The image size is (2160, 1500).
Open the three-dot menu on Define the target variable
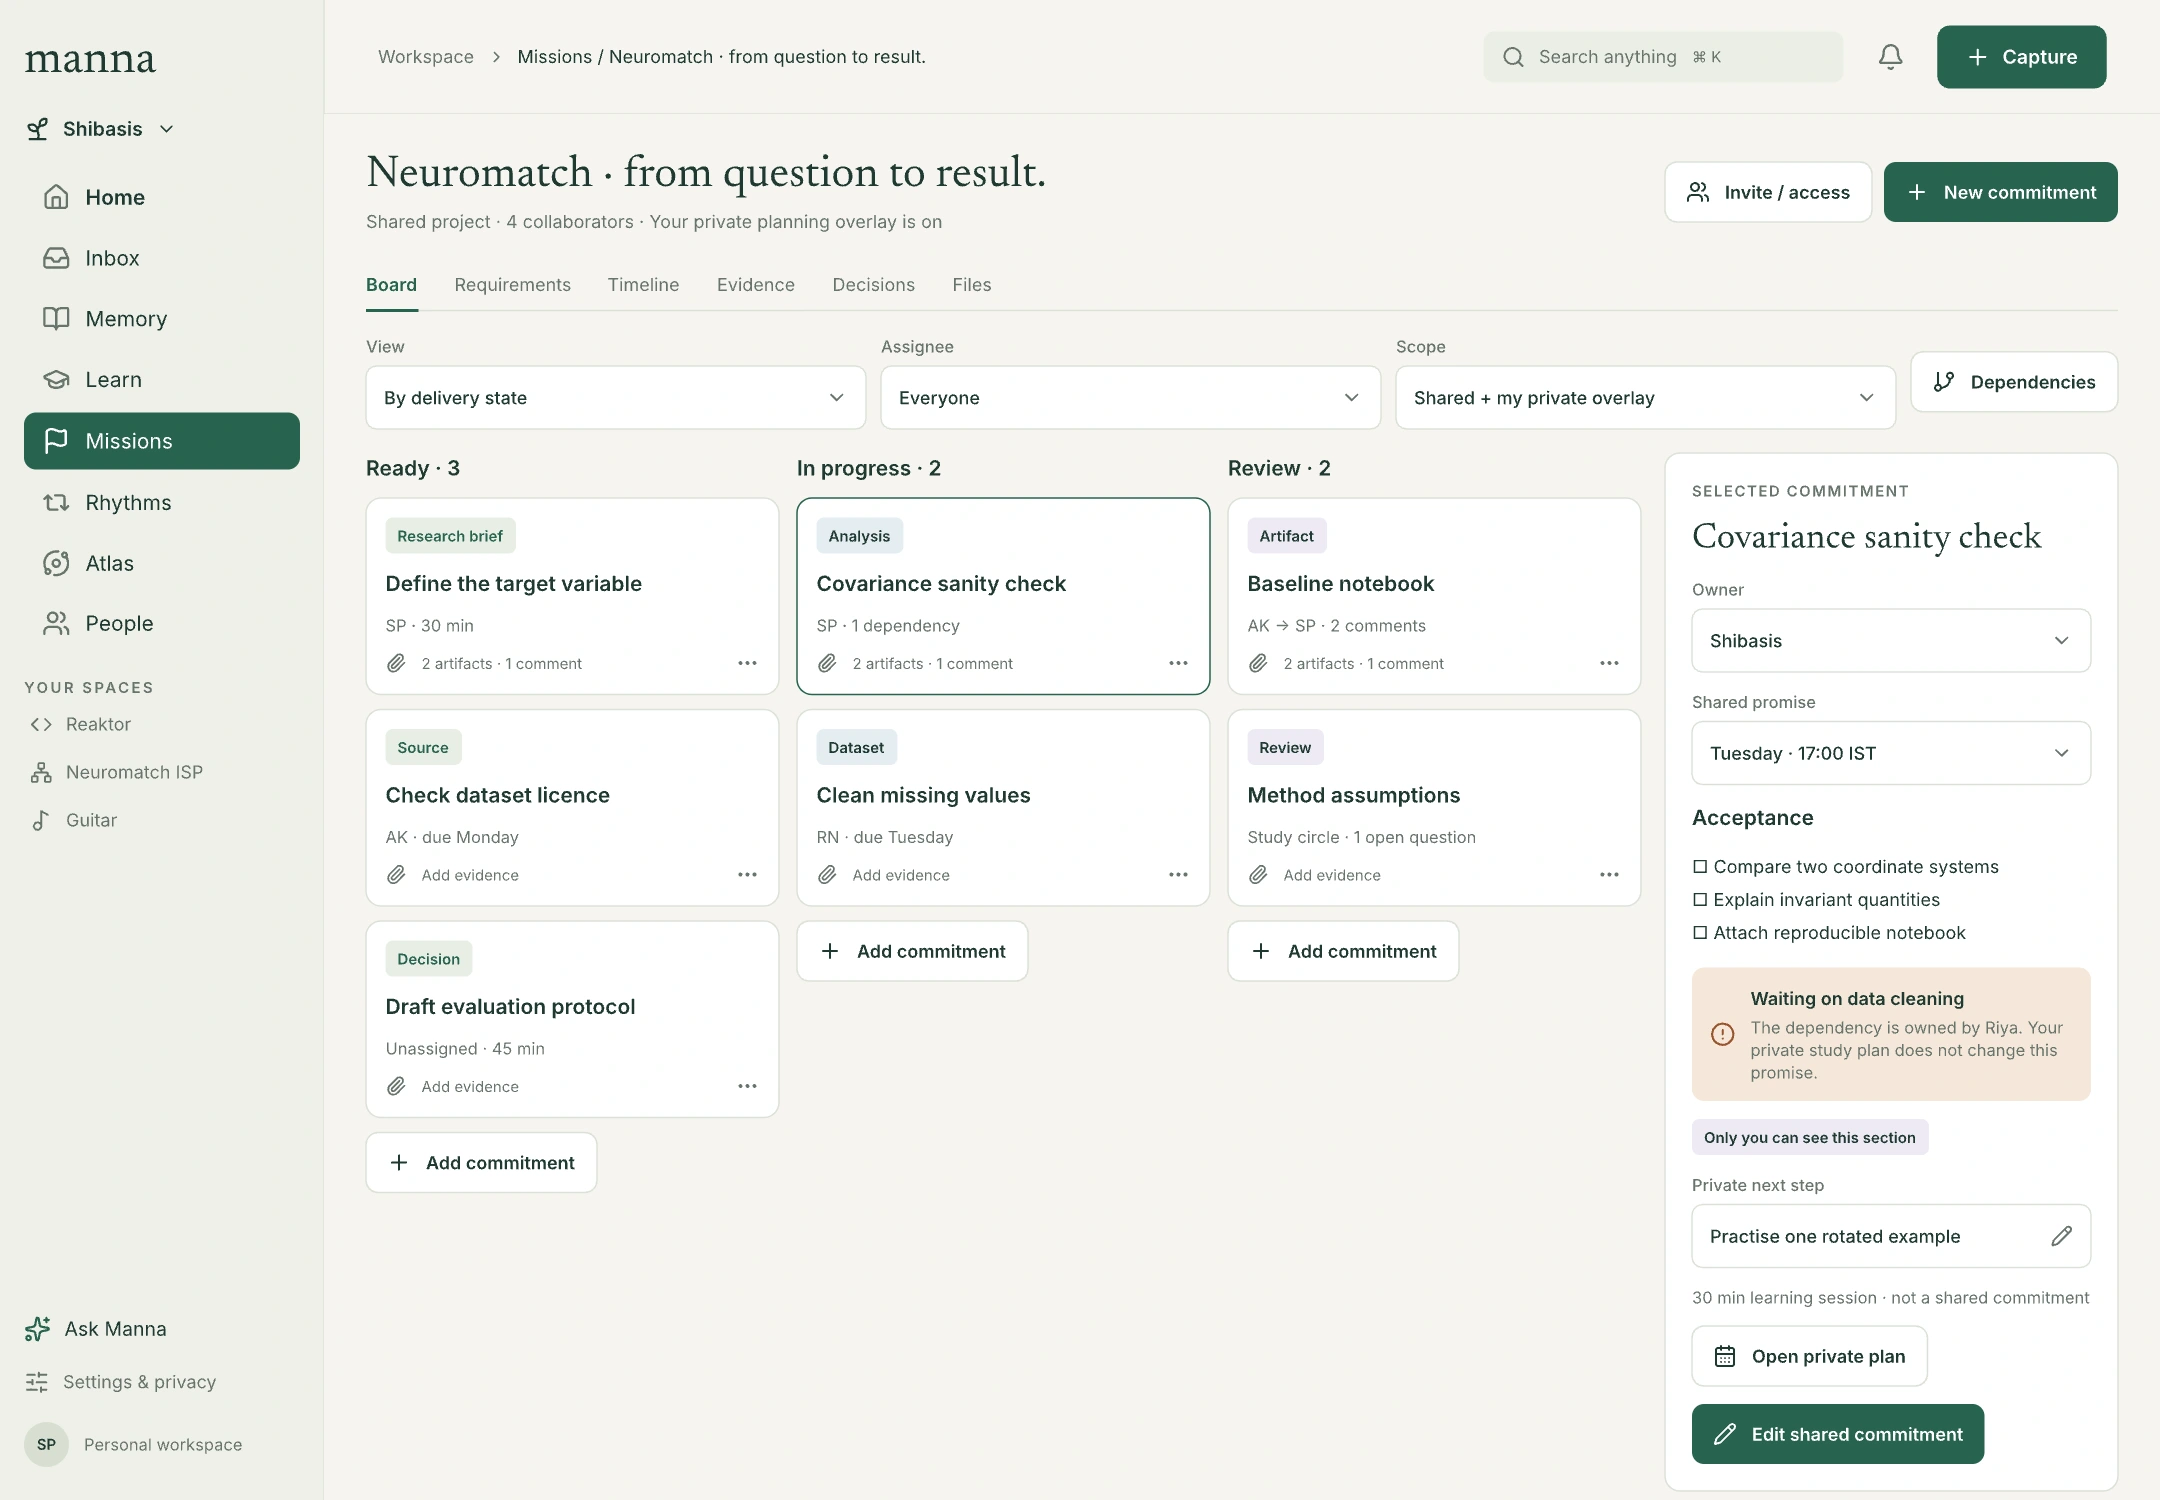pyautogui.click(x=747, y=663)
